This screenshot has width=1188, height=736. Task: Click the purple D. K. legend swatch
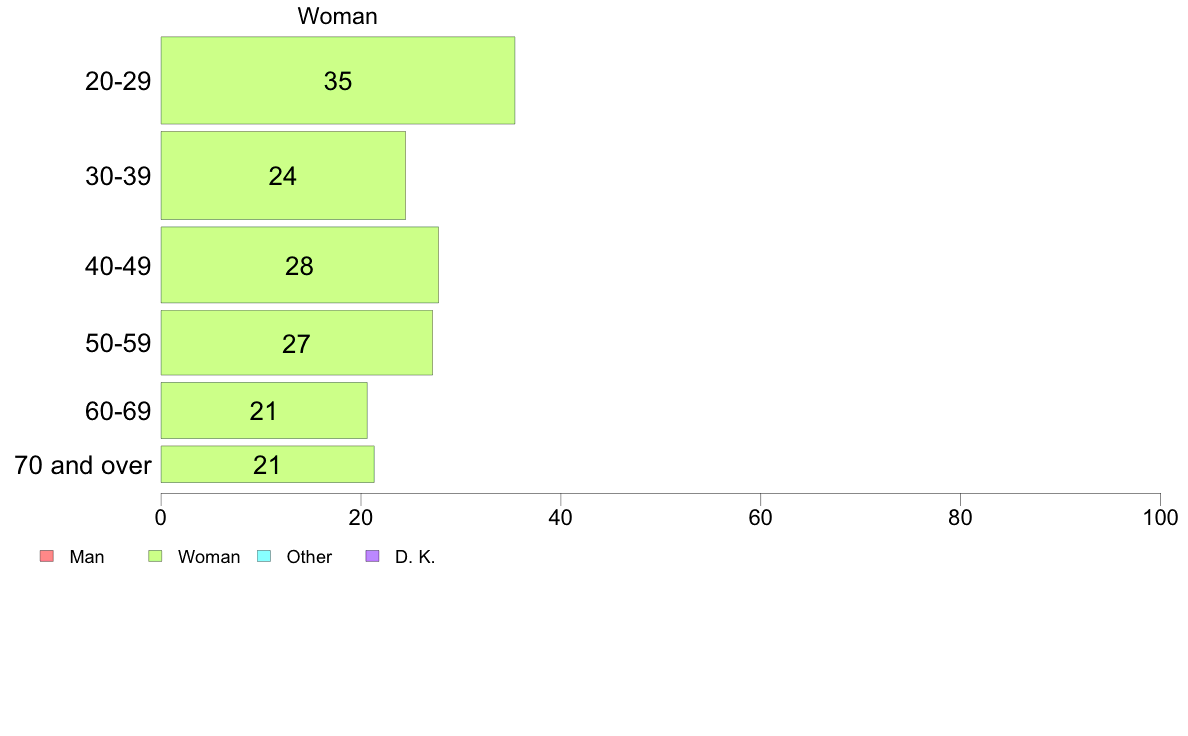[x=372, y=556]
